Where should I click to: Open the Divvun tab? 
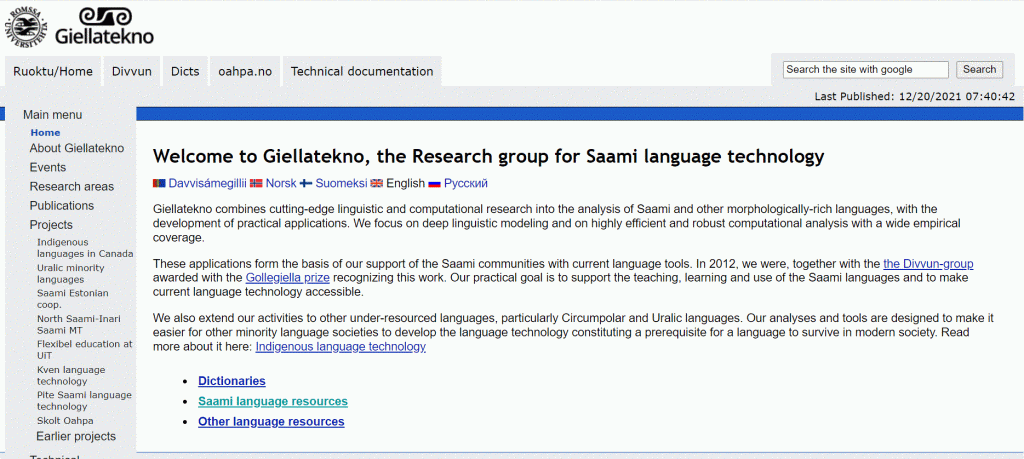pos(132,71)
